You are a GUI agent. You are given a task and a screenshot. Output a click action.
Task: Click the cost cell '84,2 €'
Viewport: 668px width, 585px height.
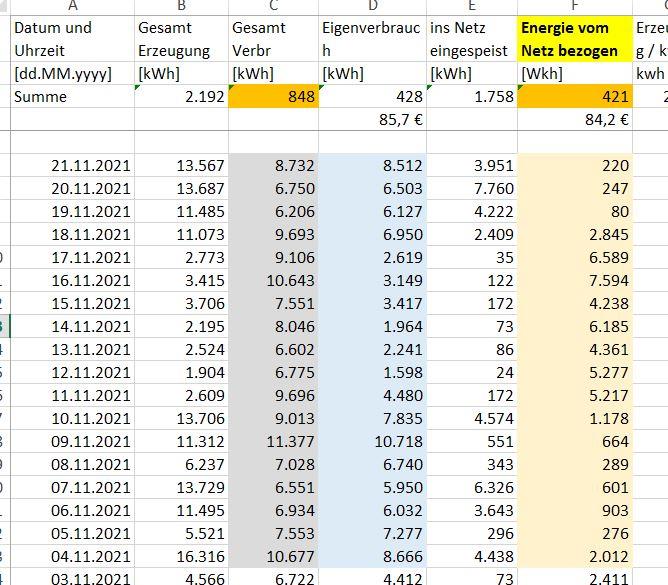pos(575,119)
